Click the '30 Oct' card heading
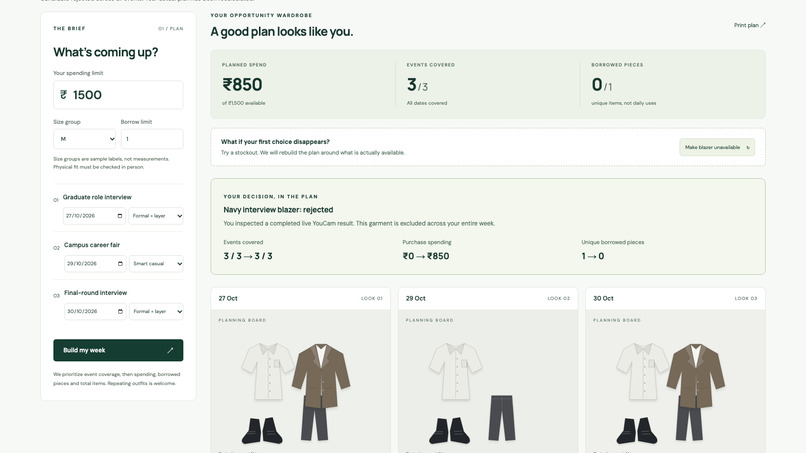This screenshot has height=453, width=806. (x=603, y=298)
